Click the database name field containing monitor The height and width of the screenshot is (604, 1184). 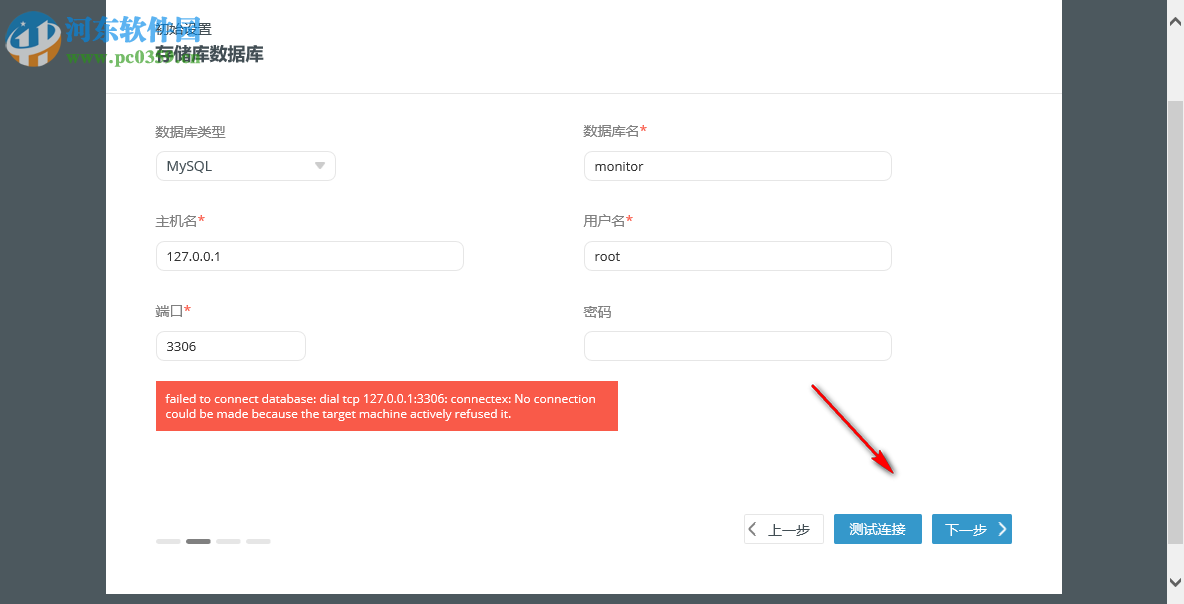[737, 166]
